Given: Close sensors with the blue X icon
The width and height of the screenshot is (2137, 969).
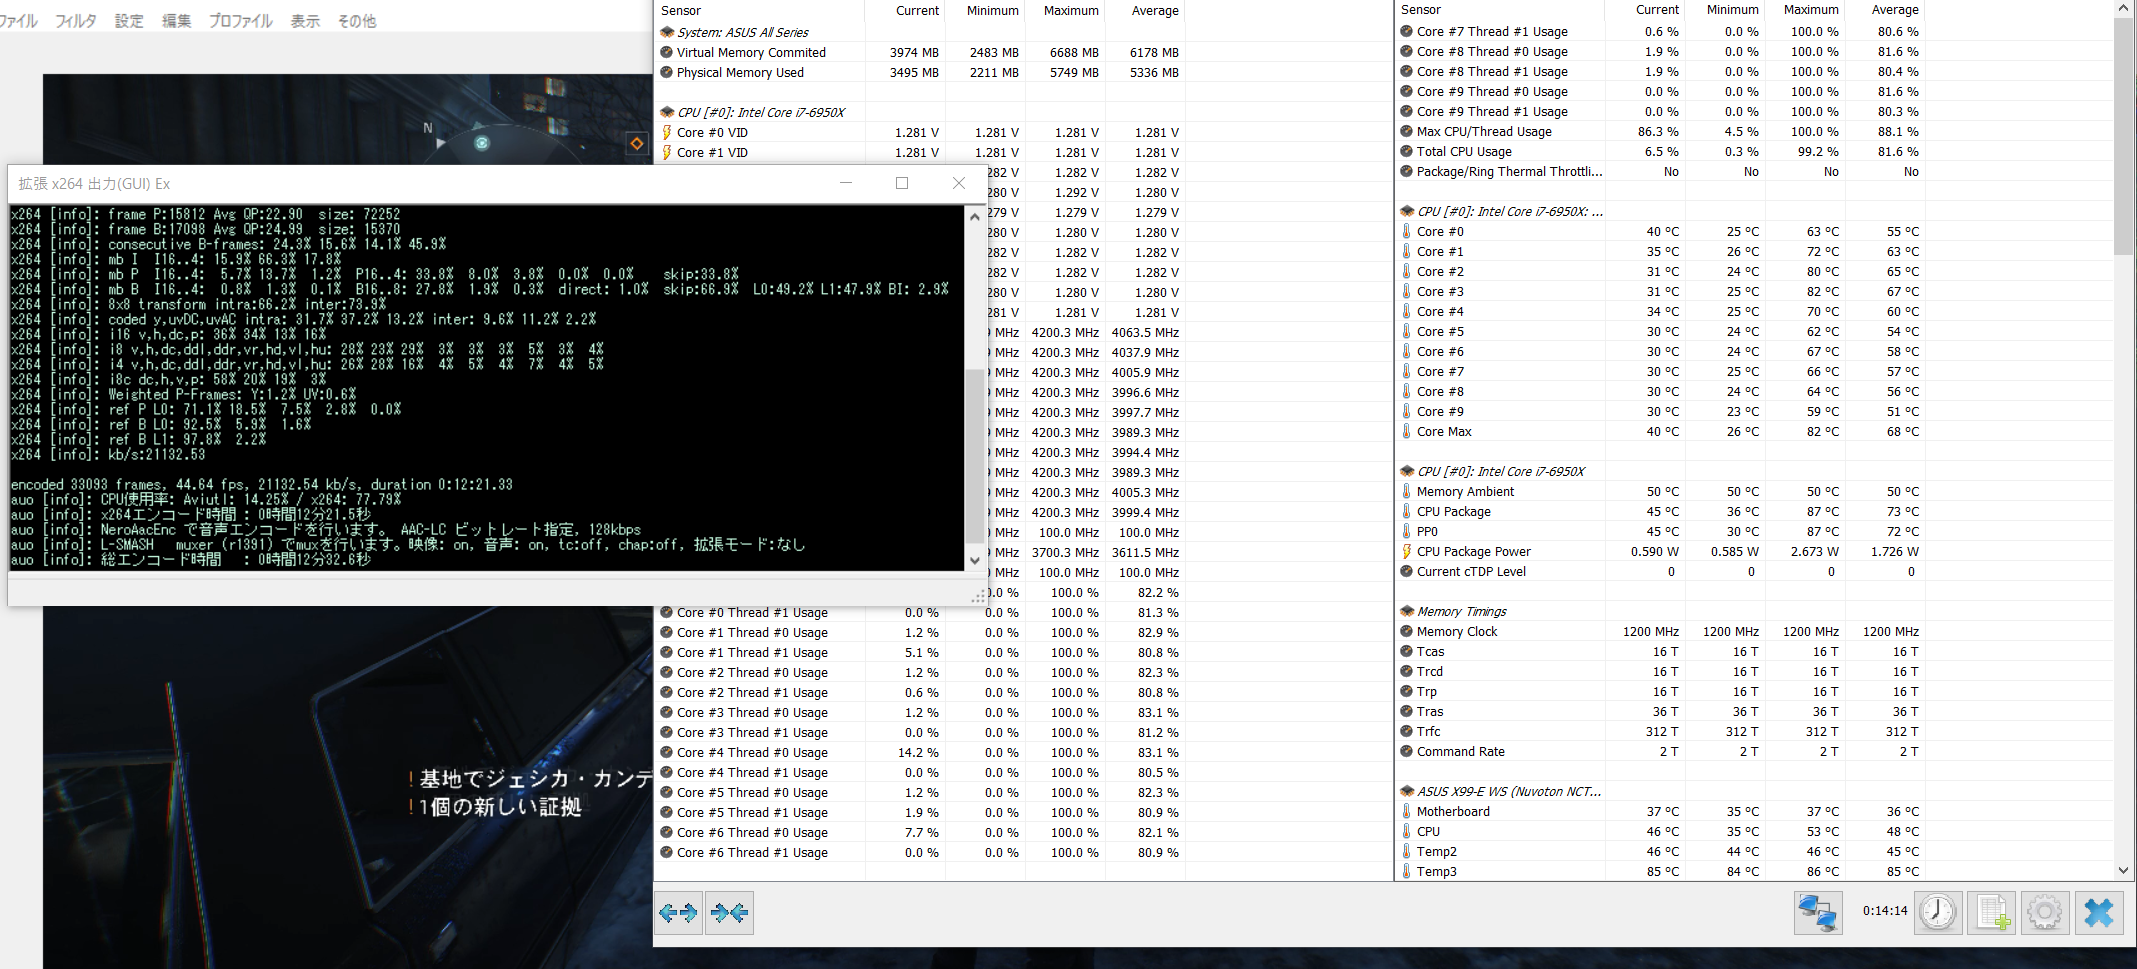Looking at the screenshot, I should tap(2099, 912).
